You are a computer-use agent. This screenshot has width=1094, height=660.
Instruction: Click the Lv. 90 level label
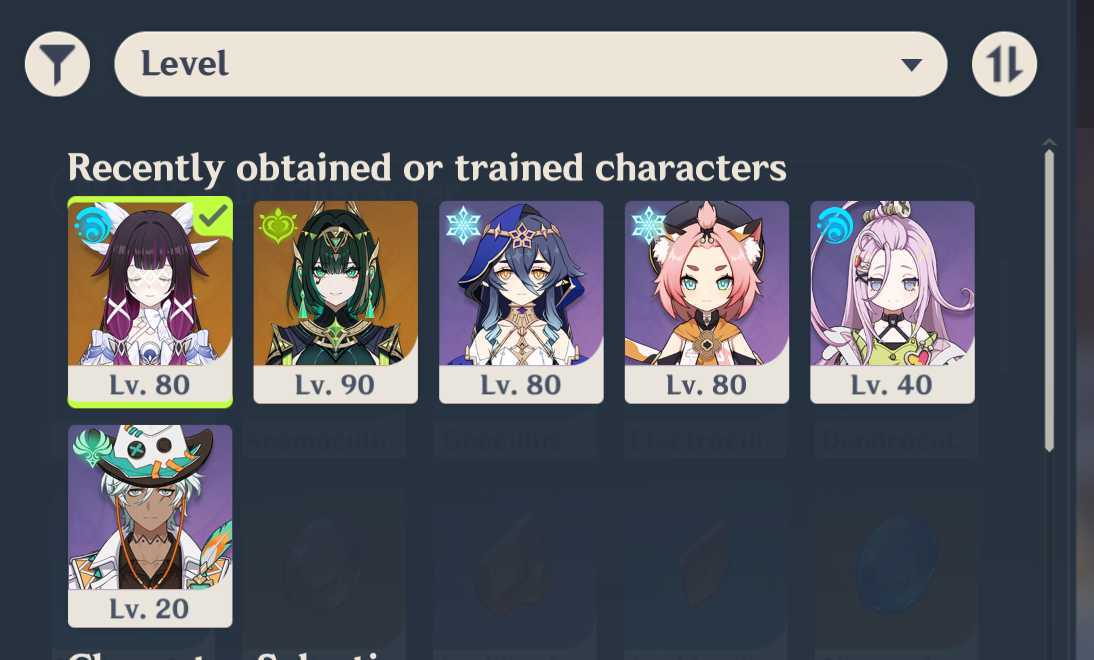coord(335,385)
